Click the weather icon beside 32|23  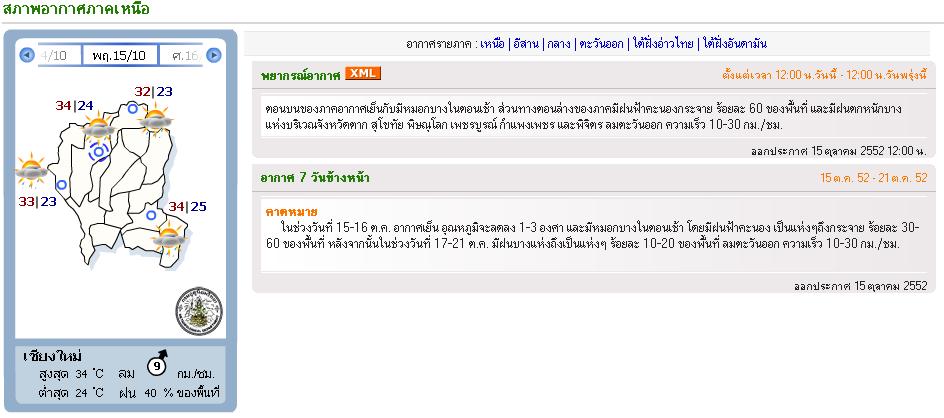[156, 119]
